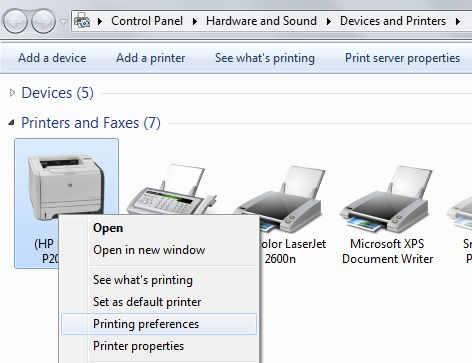Open the recent pages dropdown arrow
472x363 pixels.
63,22
